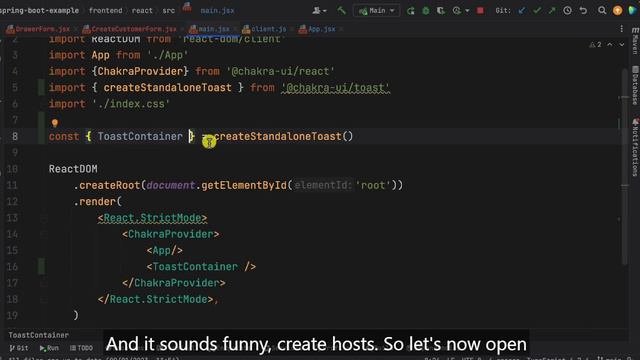The width and height of the screenshot is (640, 360).
Task: Click the './index.css' import string
Action: [131, 104]
